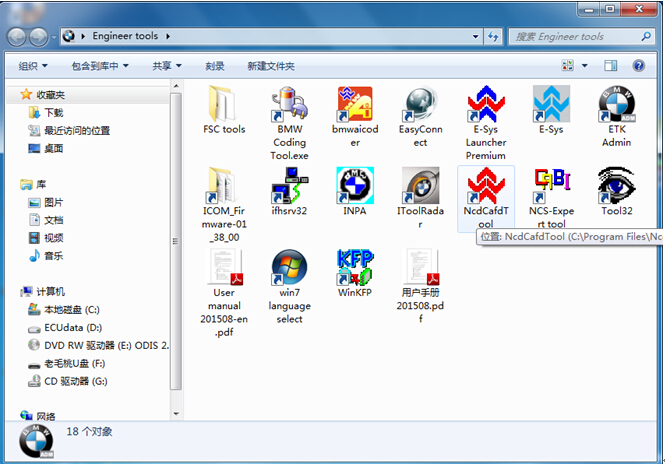Select BMW Coding Tool.exe shortcut

[290, 123]
